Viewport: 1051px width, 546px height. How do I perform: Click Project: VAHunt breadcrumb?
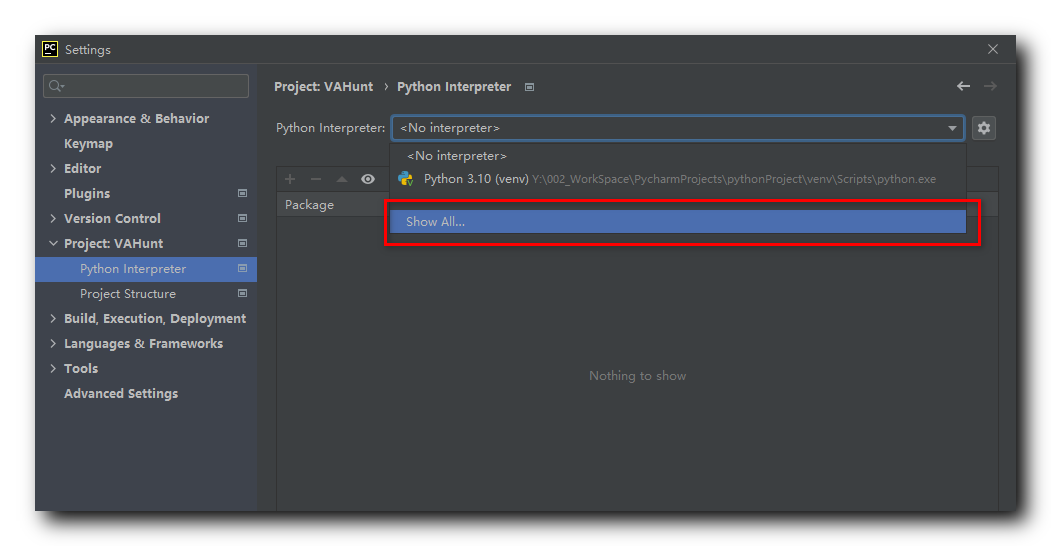coord(324,86)
